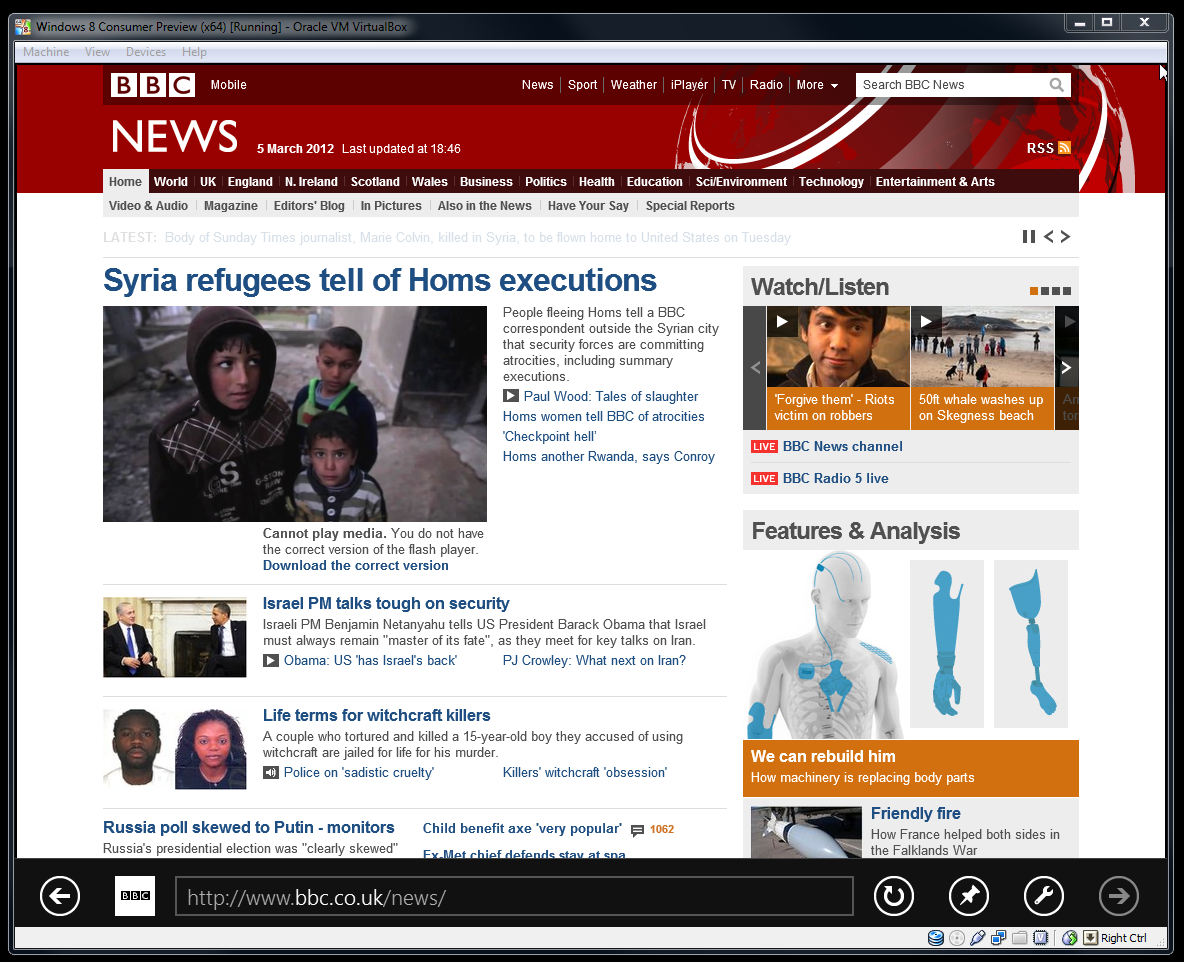Open the Sci/Environment section tab
This screenshot has height=962, width=1184.
pos(741,181)
